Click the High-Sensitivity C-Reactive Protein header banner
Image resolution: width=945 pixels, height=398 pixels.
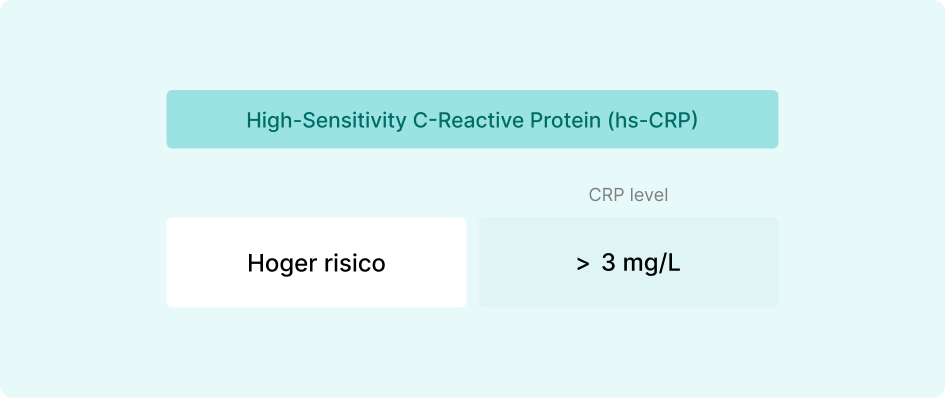472,119
